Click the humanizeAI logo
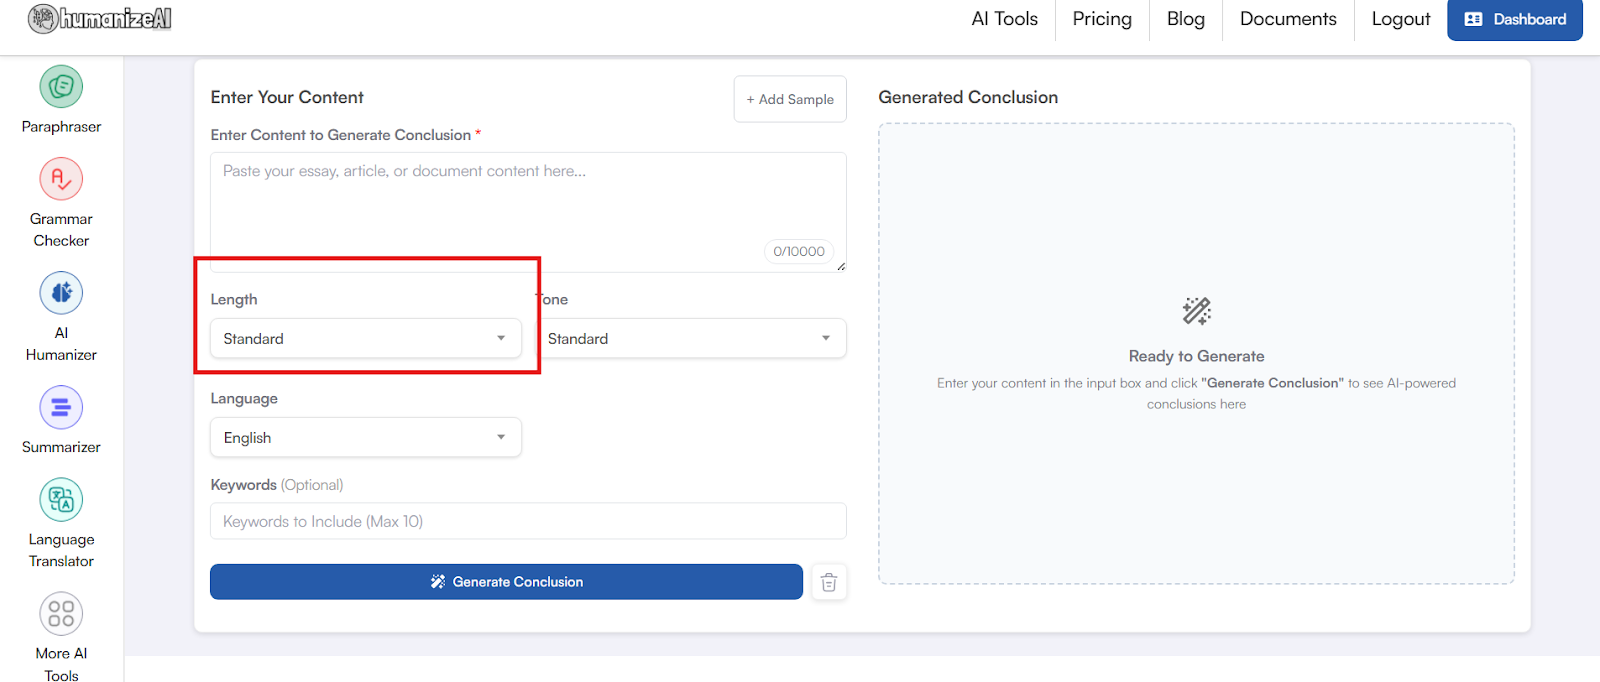Screen dimensions: 1600x682 (100, 19)
